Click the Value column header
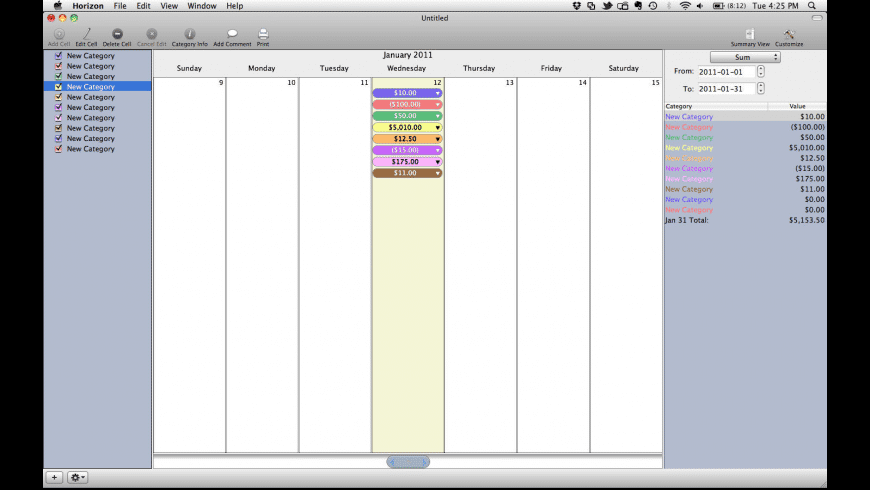The image size is (870, 490). pos(797,106)
